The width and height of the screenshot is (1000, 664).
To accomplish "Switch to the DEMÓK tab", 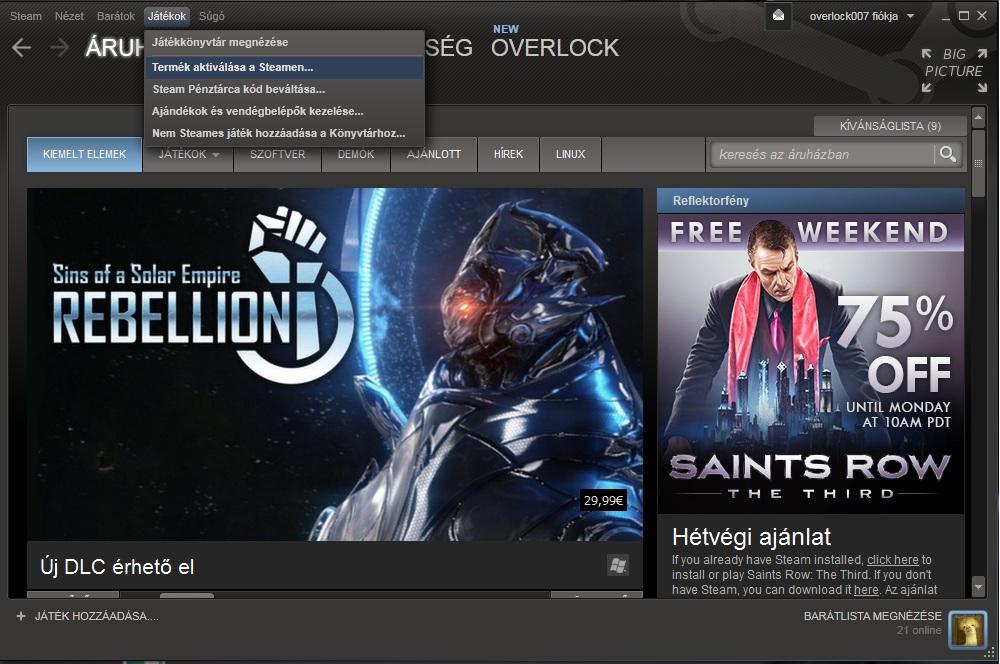I will 356,154.
